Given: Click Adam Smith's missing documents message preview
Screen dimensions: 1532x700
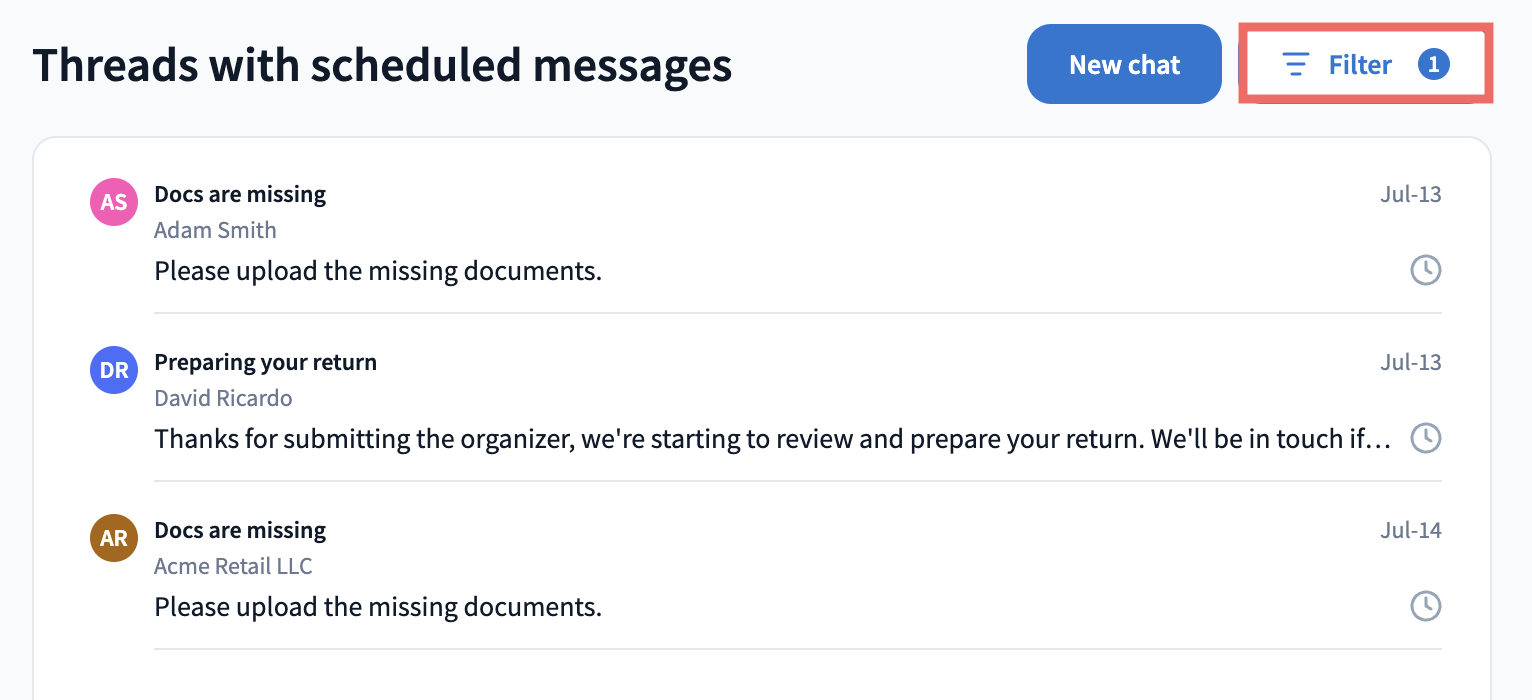Looking at the screenshot, I should (378, 270).
